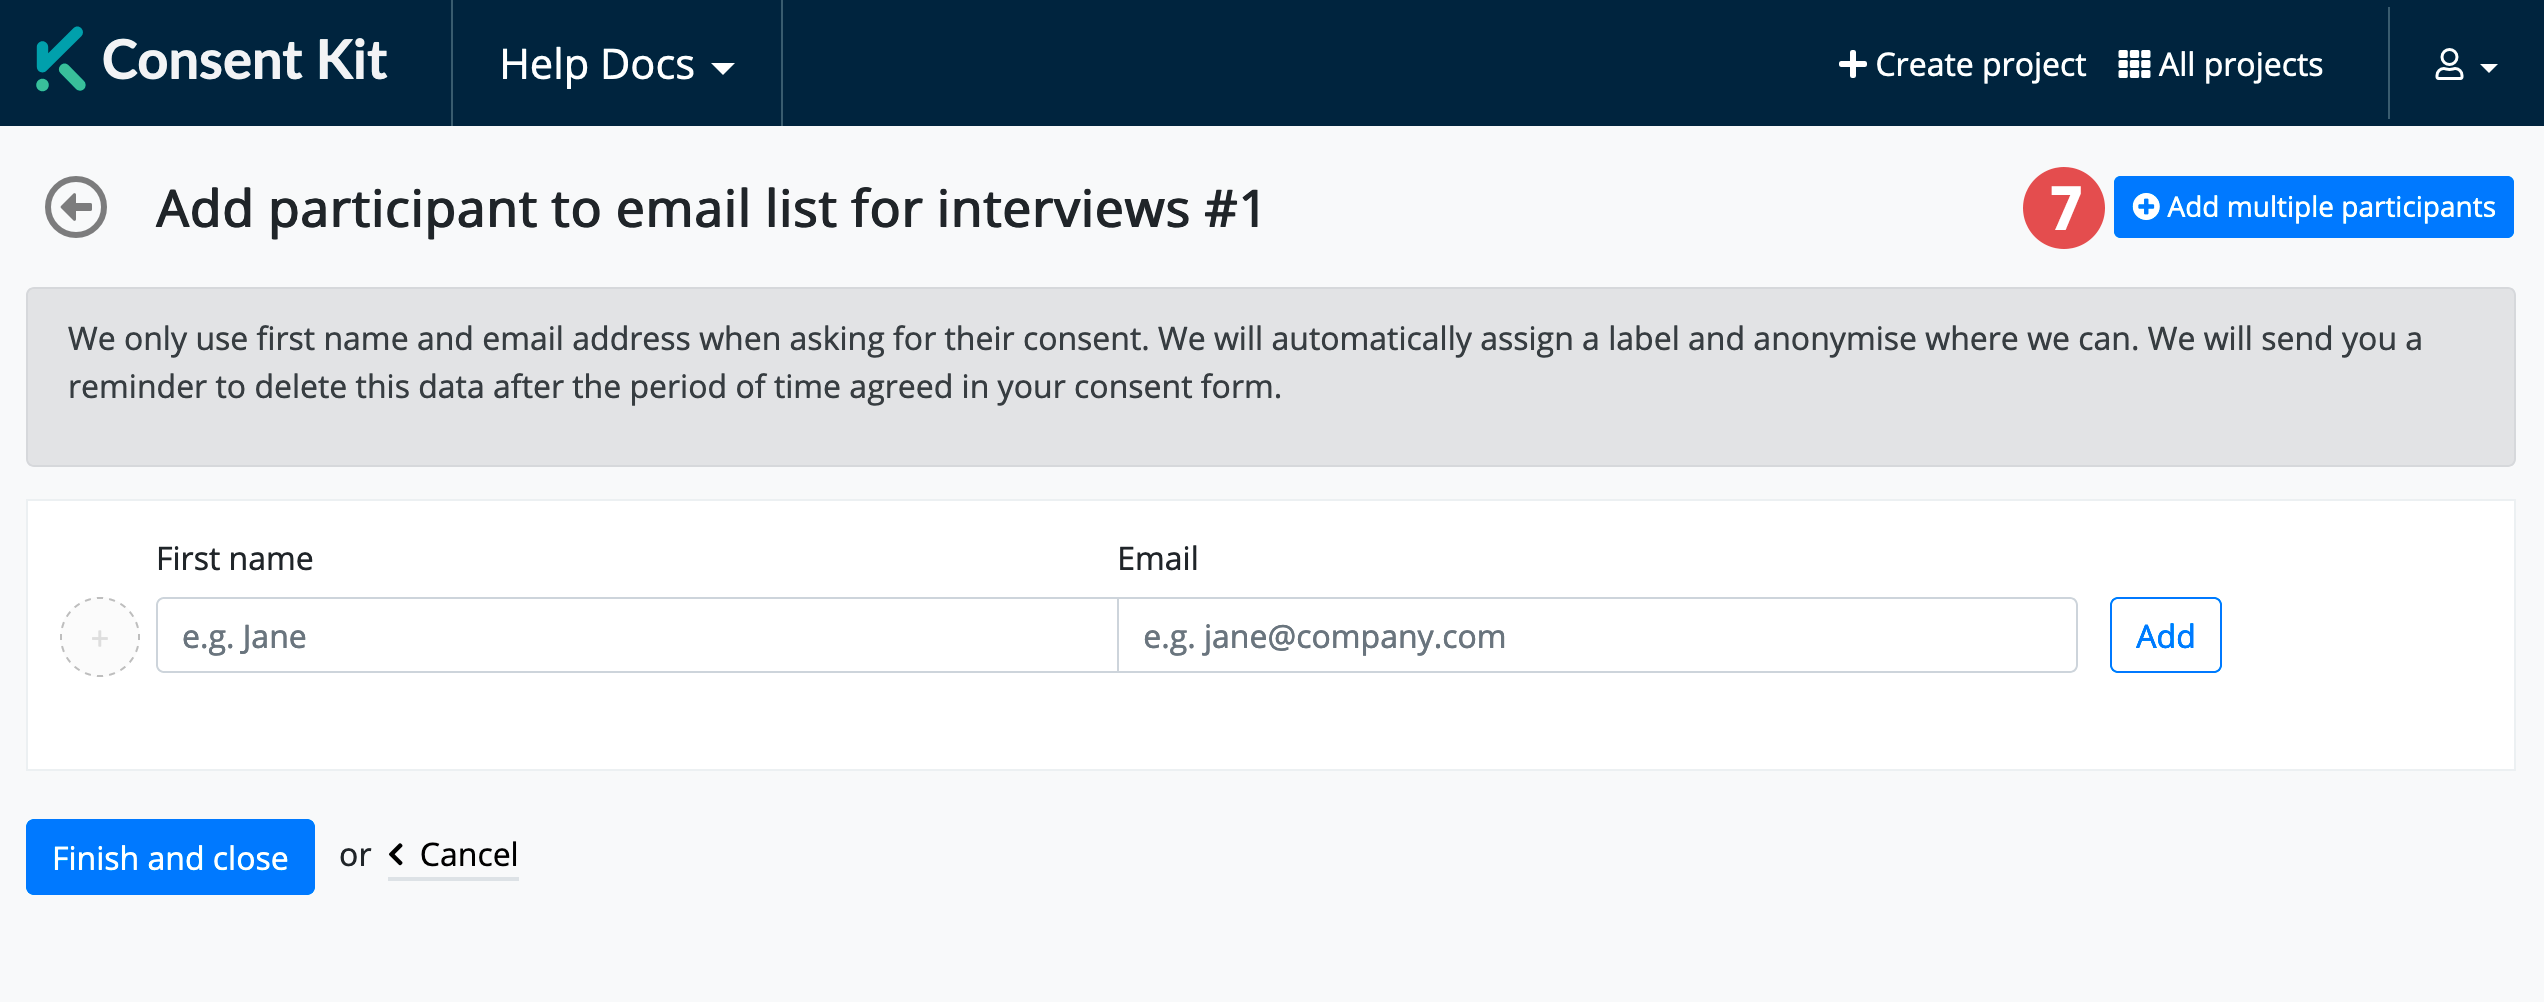The width and height of the screenshot is (2544, 1002).
Task: Click the left chevron beside Cancel
Action: (x=397, y=855)
